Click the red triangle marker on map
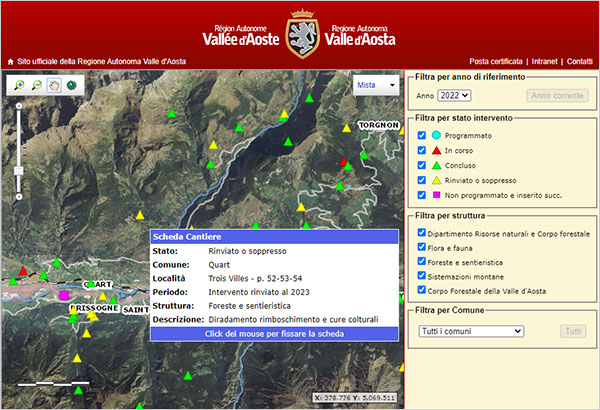 pyautogui.click(x=23, y=271)
